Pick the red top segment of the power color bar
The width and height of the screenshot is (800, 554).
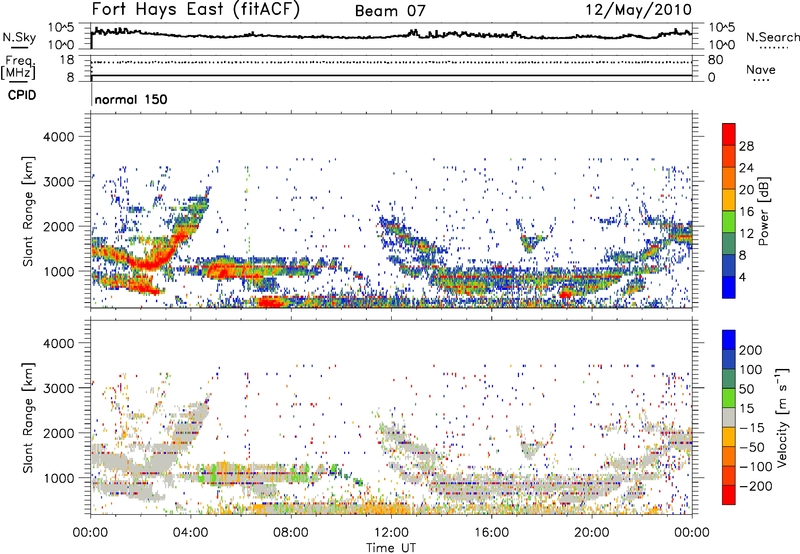click(x=729, y=134)
